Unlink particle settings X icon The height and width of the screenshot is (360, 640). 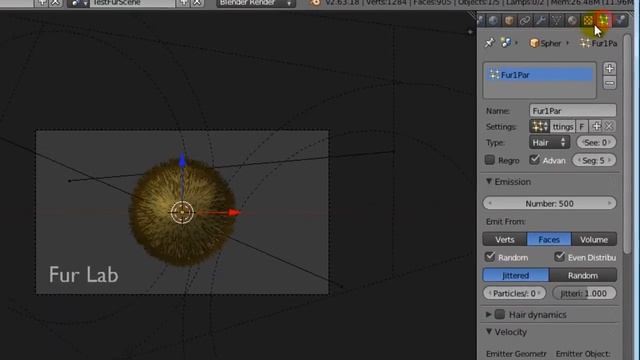(609, 127)
